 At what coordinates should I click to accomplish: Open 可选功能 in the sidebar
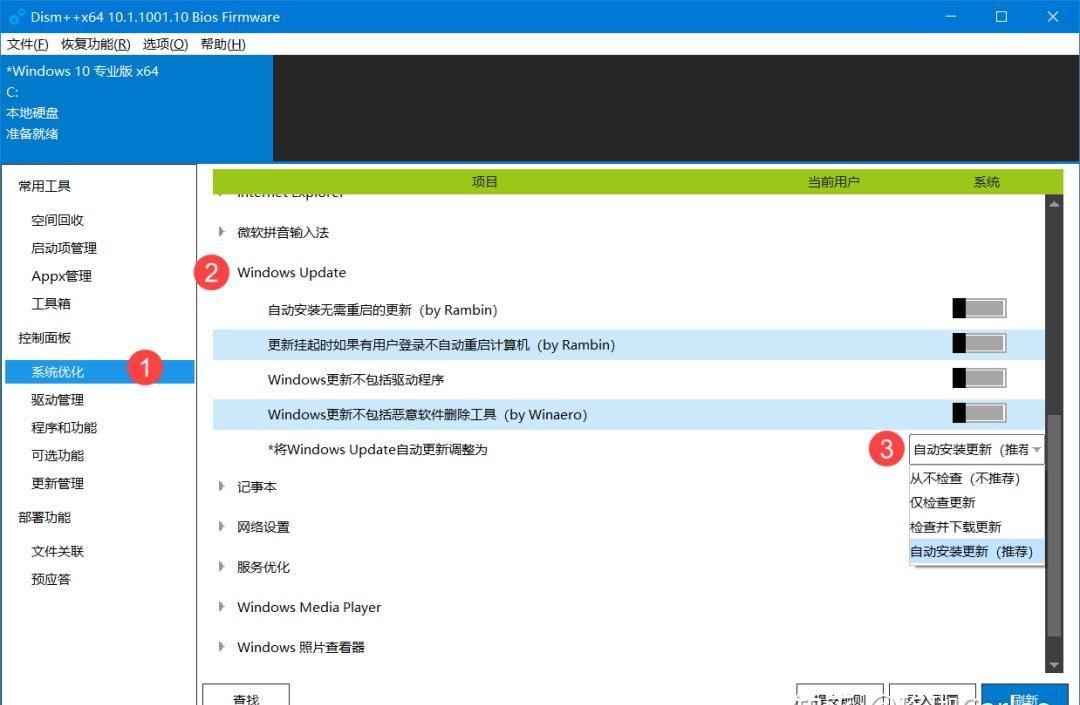tap(57, 456)
